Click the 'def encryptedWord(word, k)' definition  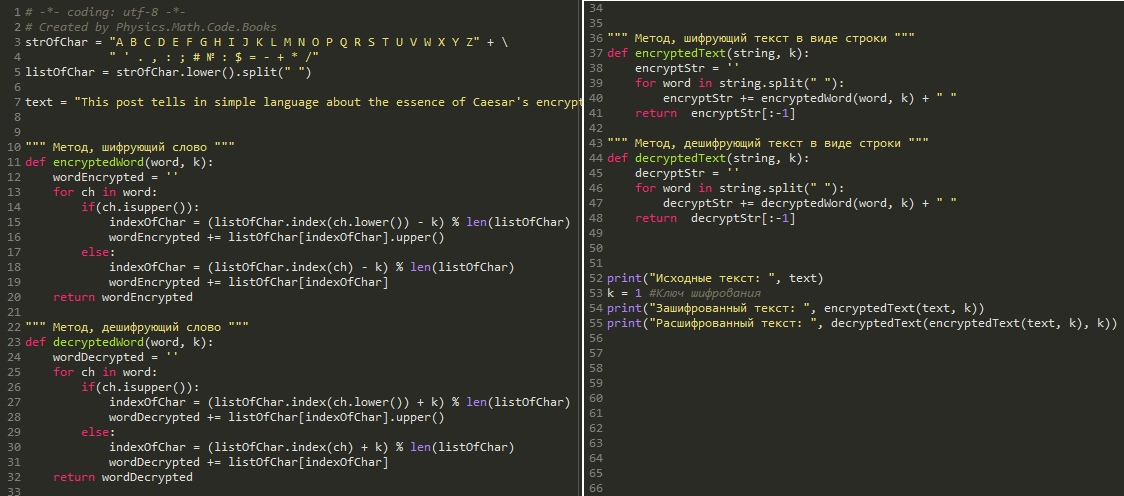(x=119, y=162)
